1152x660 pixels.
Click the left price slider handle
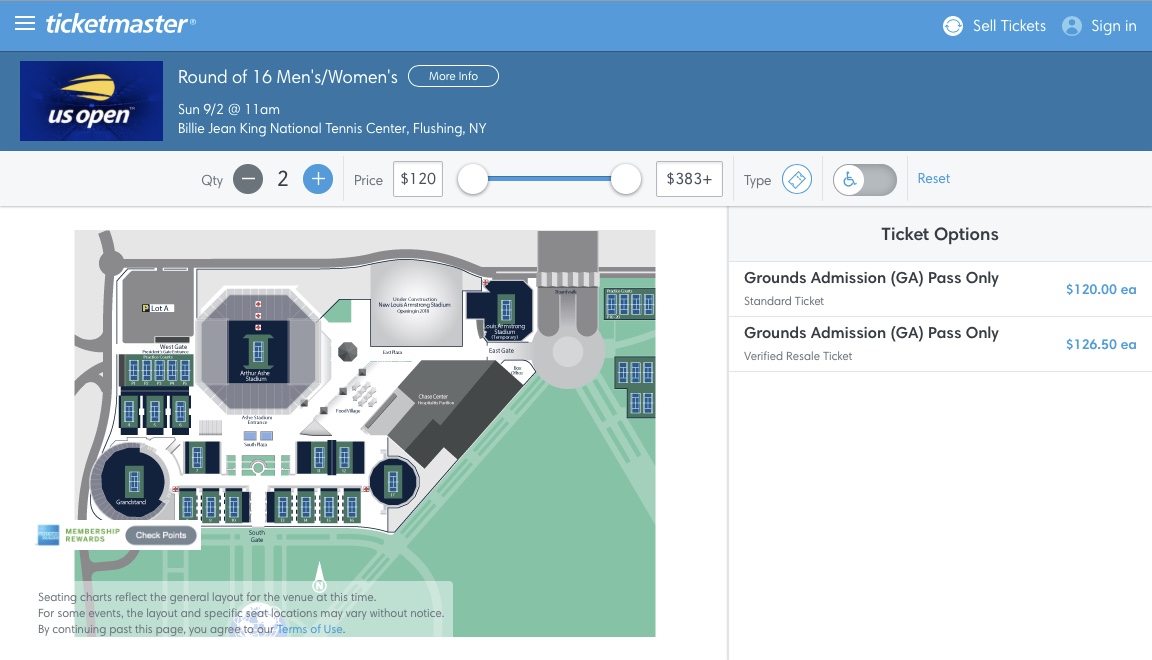click(x=473, y=179)
